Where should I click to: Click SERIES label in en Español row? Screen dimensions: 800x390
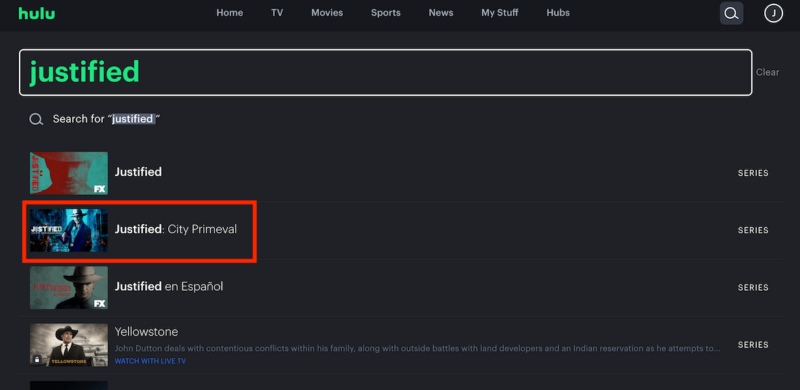[x=753, y=287]
